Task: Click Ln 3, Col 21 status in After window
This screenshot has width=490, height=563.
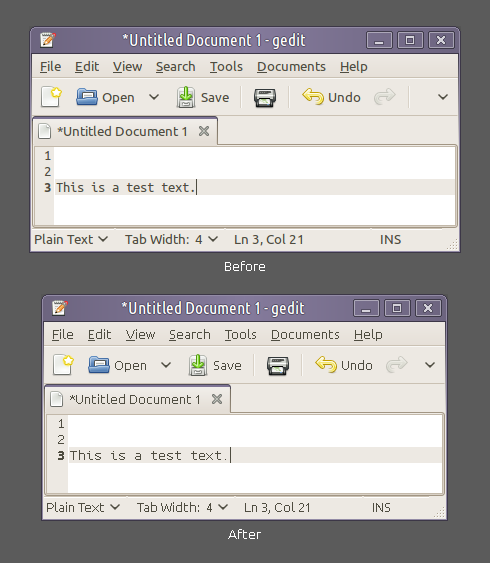Action: point(277,507)
